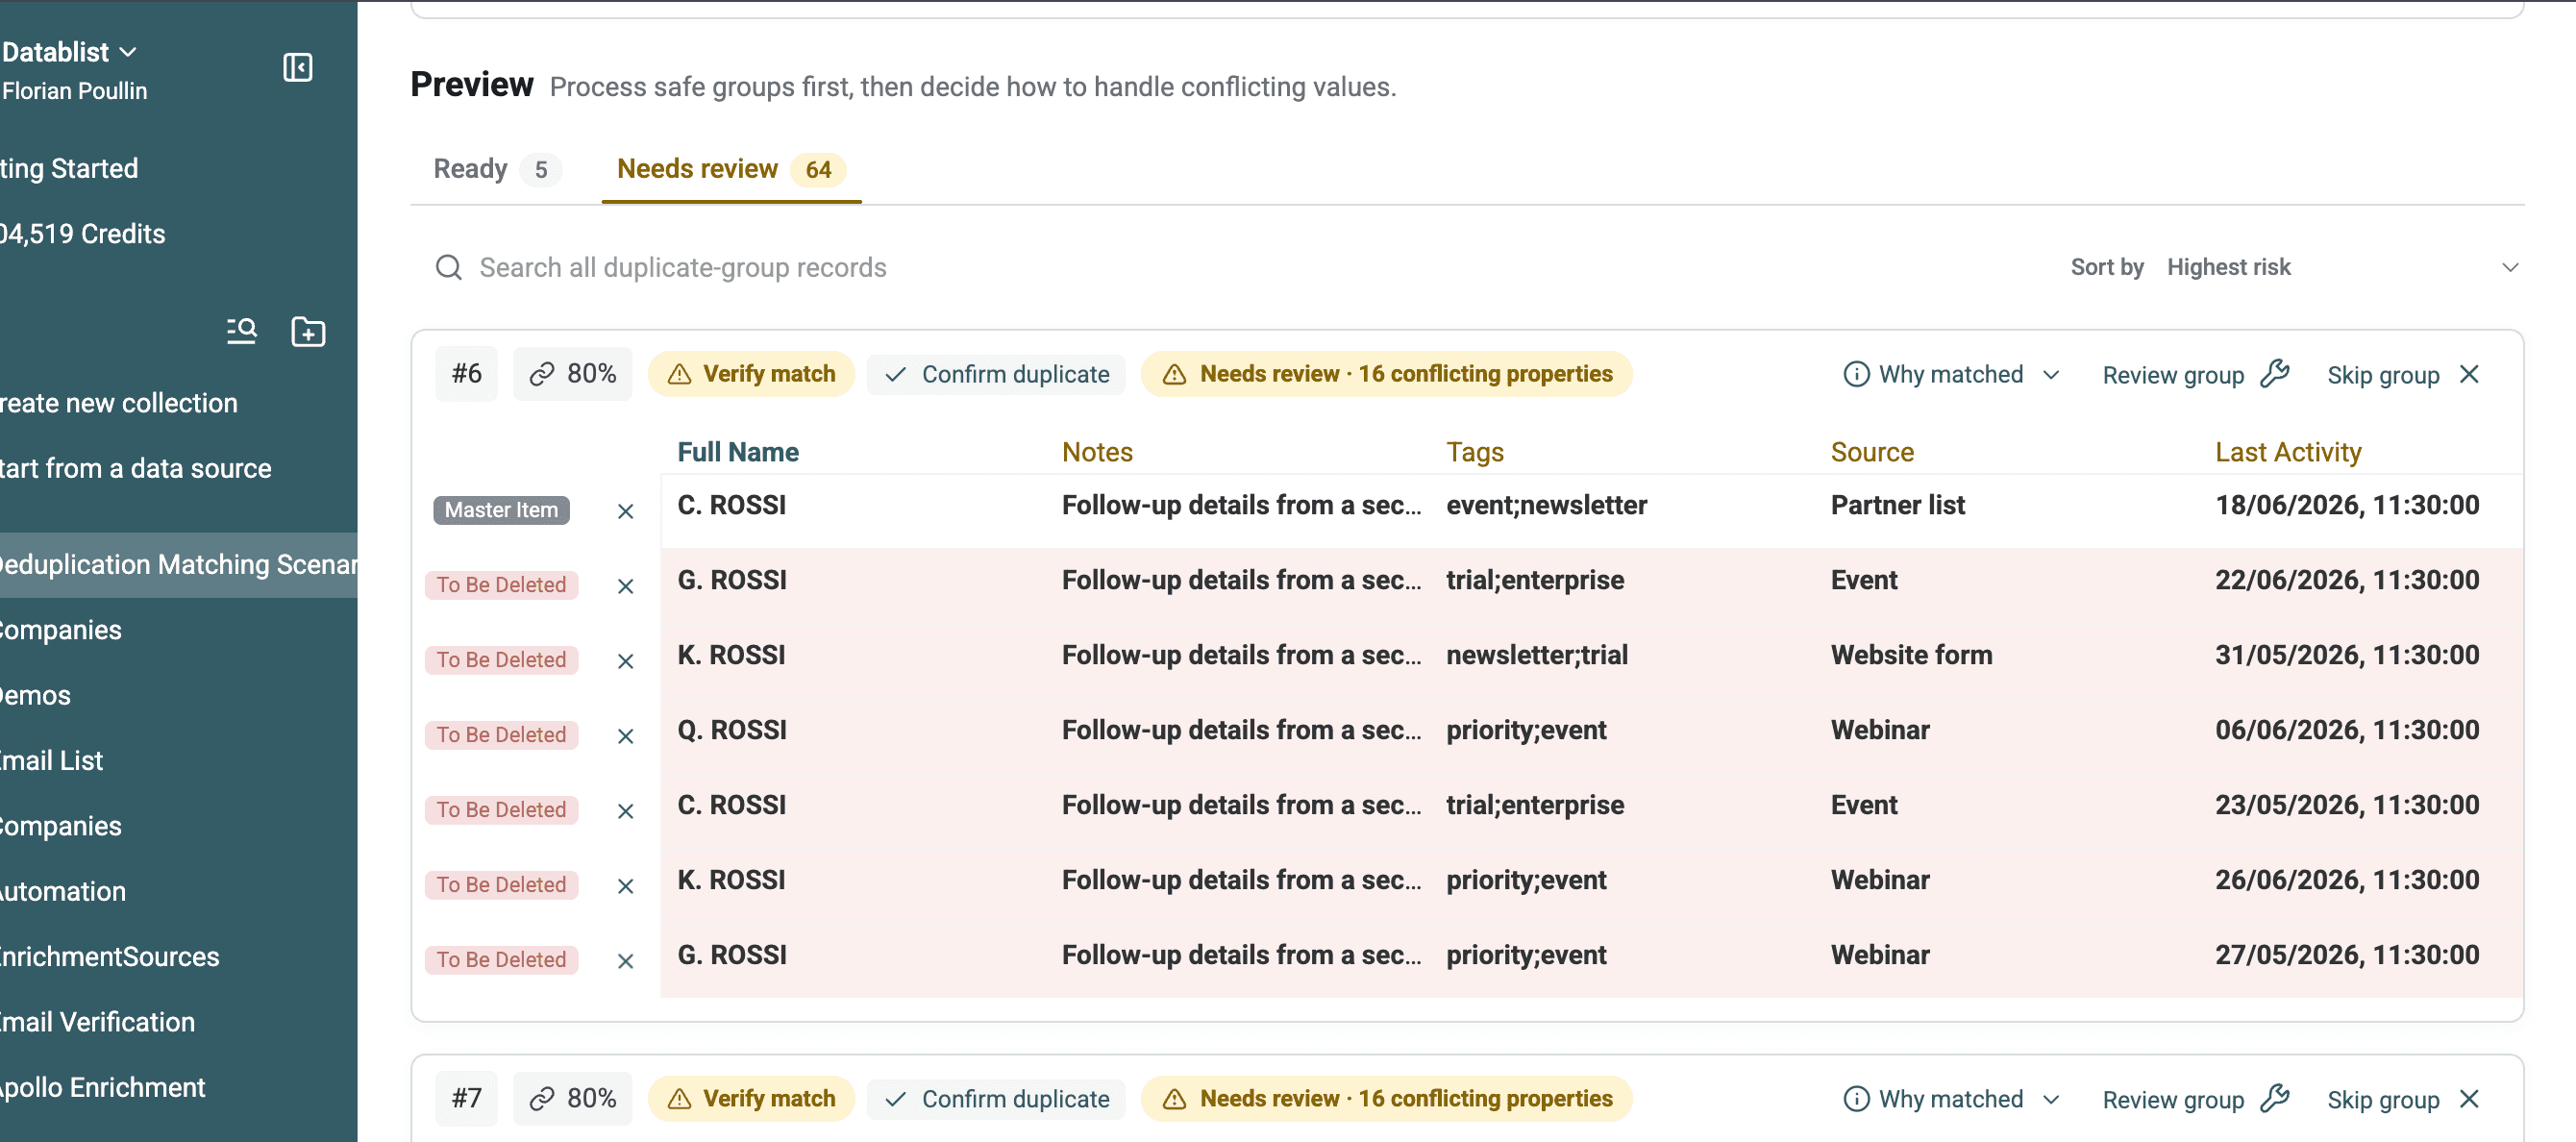Open the Automation sidebar item
The width and height of the screenshot is (2576, 1142).
click(178, 892)
